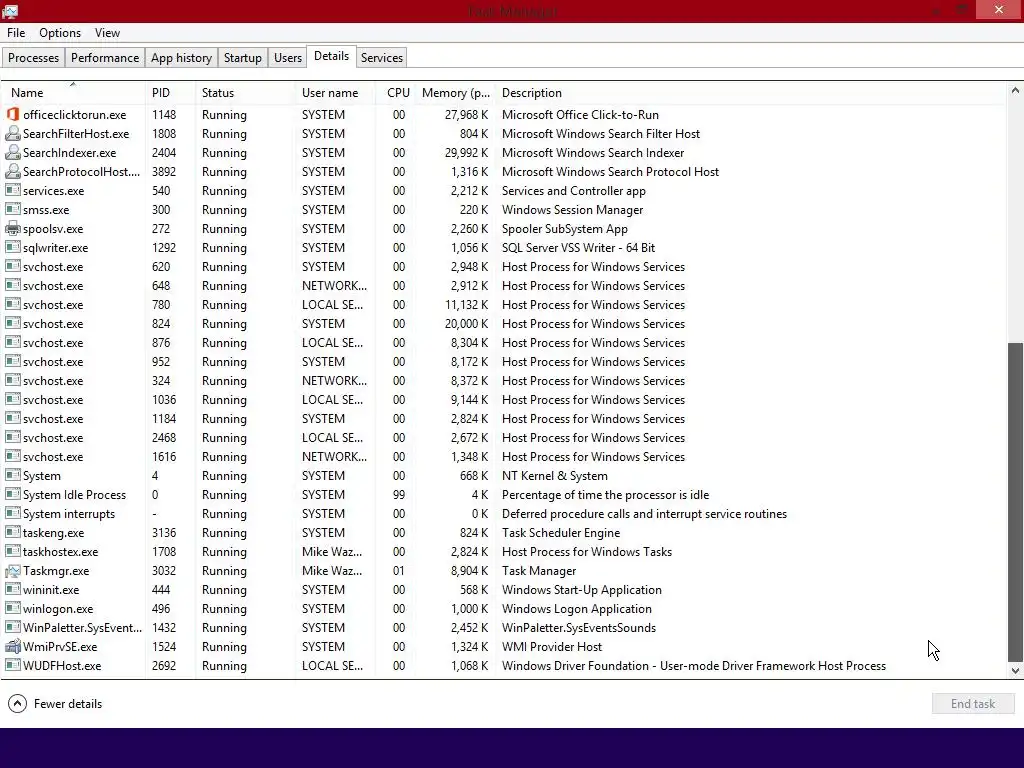Click the WinPaletter.SysEvent process icon
Viewport: 1024px width, 768px height.
[x=12, y=627]
